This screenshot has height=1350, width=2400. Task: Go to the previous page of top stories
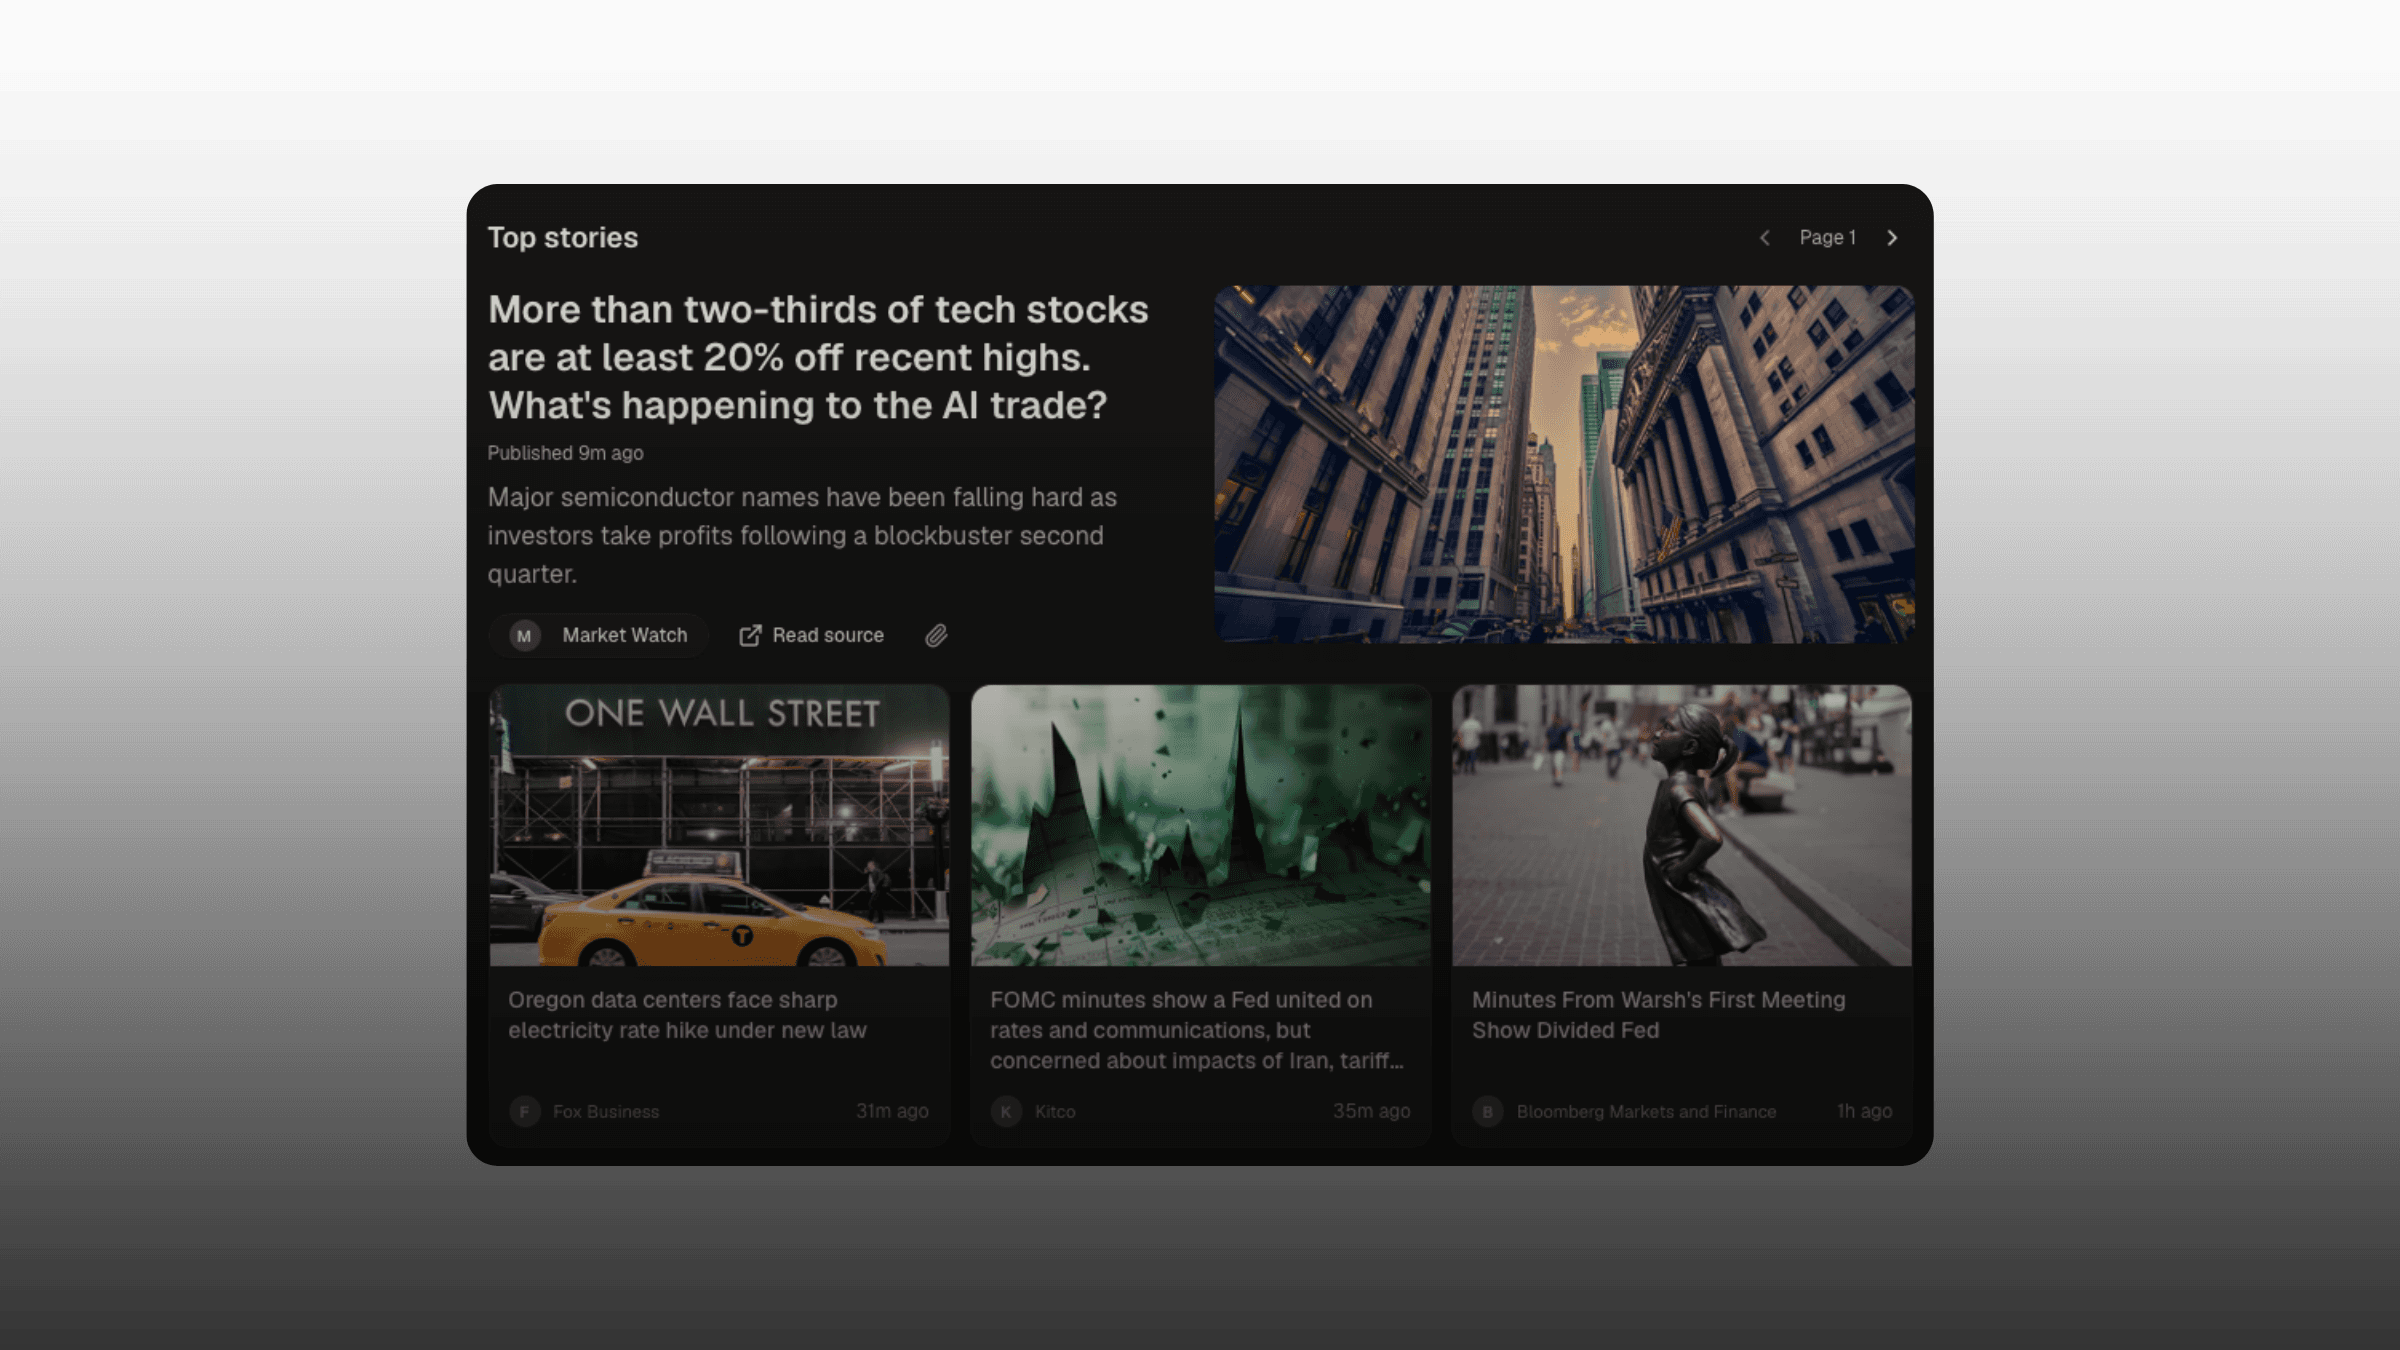pyautogui.click(x=1765, y=238)
